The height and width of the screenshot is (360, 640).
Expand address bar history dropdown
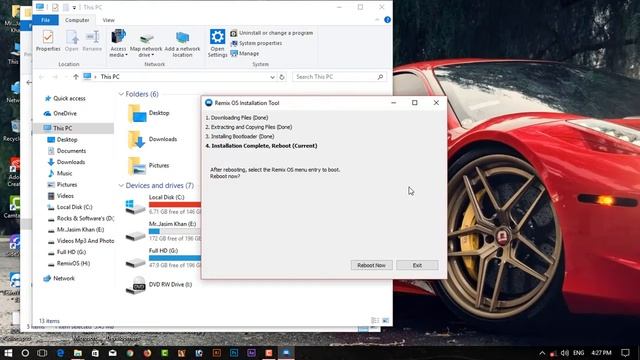[x=272, y=77]
